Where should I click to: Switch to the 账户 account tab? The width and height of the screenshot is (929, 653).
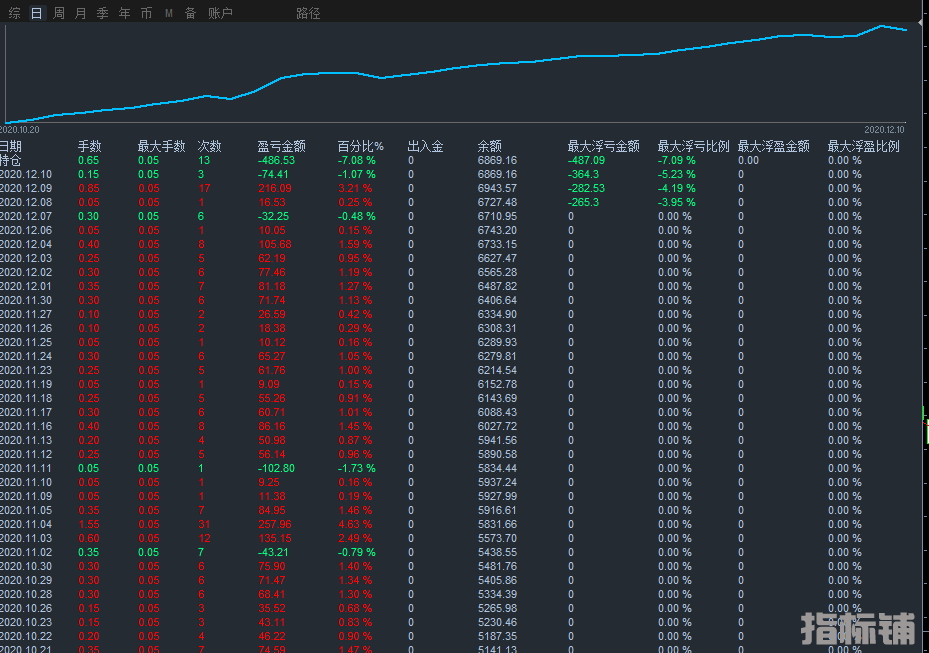tap(220, 13)
